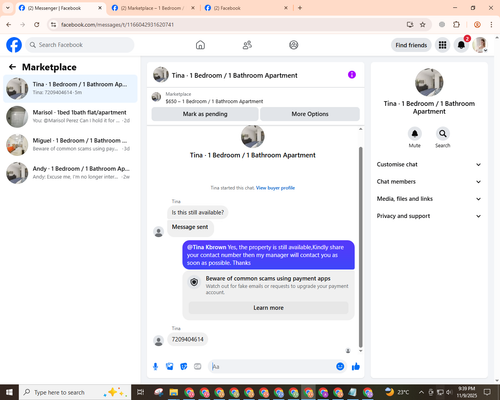Click the chat vertical scrollbar

click(x=360, y=247)
